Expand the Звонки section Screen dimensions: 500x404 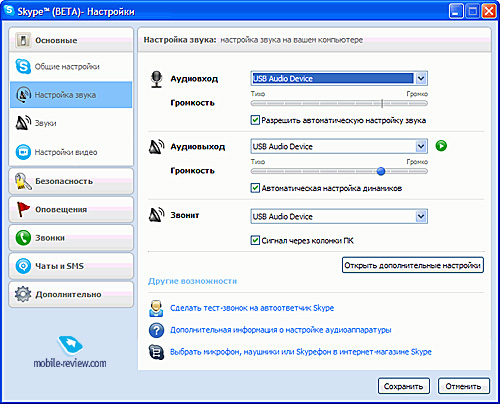[x=71, y=238]
